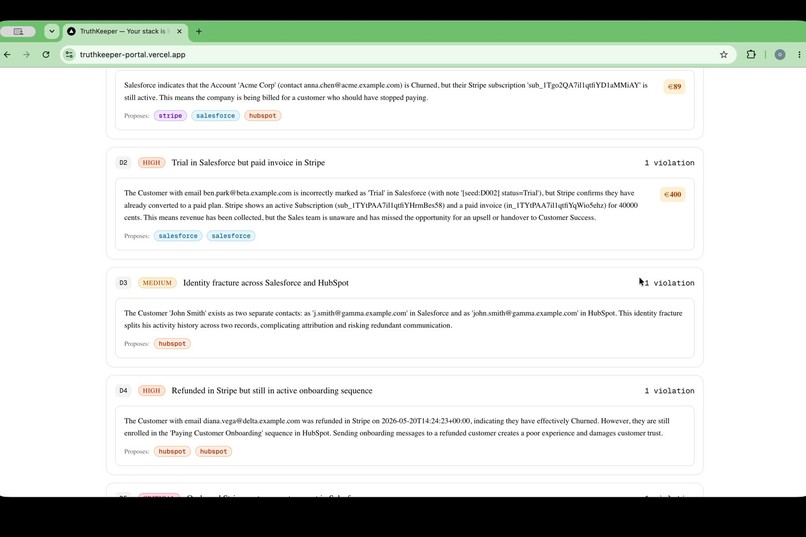The width and height of the screenshot is (806, 537).
Task: Expand the tab search dropdown chevron
Action: pyautogui.click(x=51, y=31)
